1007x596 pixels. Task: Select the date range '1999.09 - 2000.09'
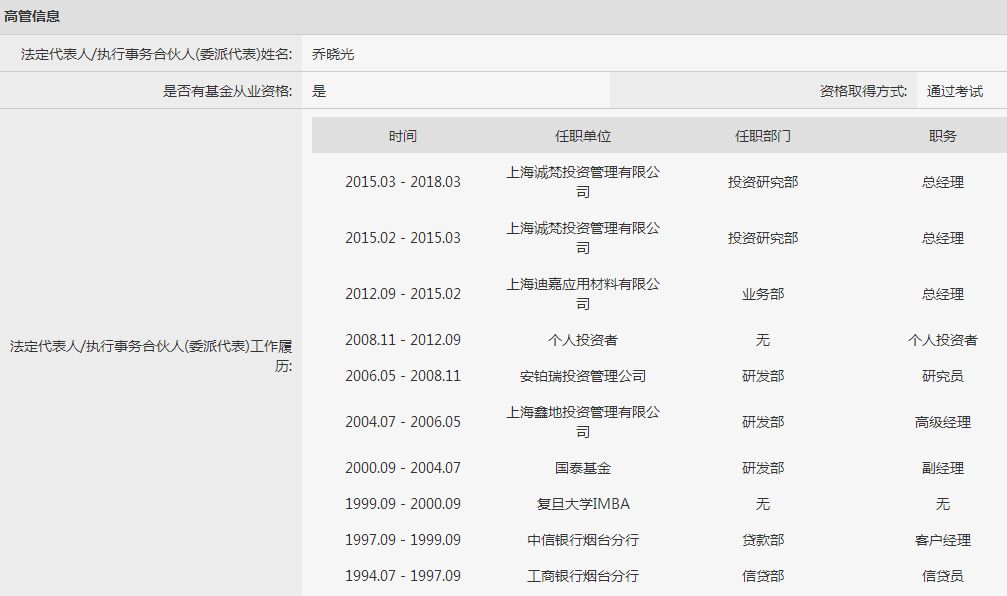pyautogui.click(x=403, y=504)
